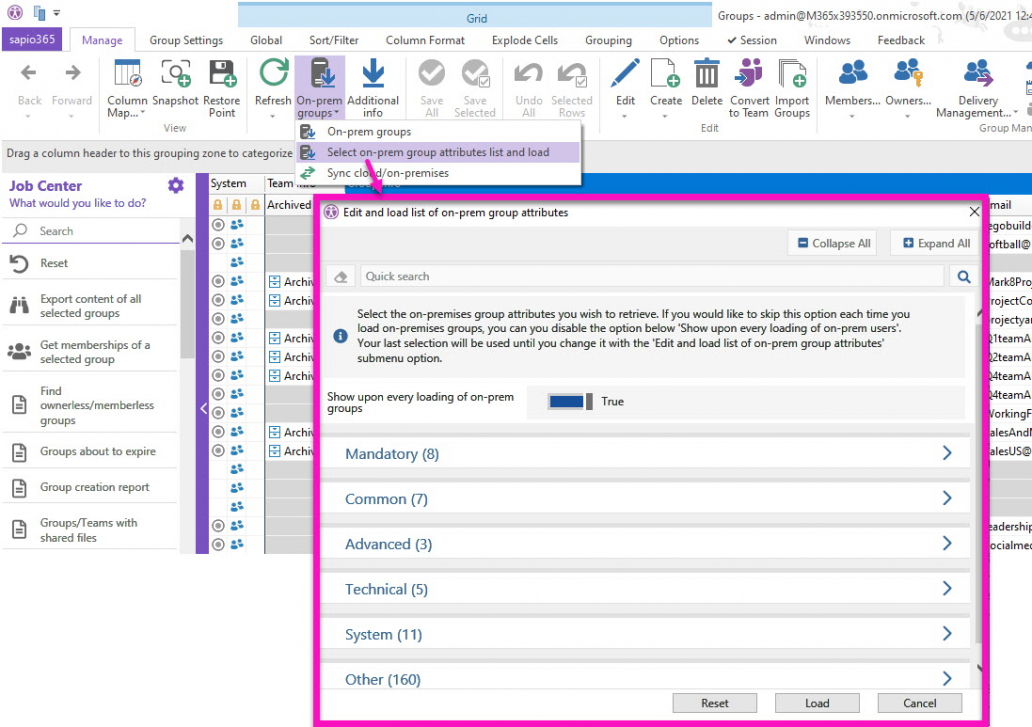Viewport: 1032px width, 727px height.
Task: Click the Forward navigation arrow
Action: point(72,74)
